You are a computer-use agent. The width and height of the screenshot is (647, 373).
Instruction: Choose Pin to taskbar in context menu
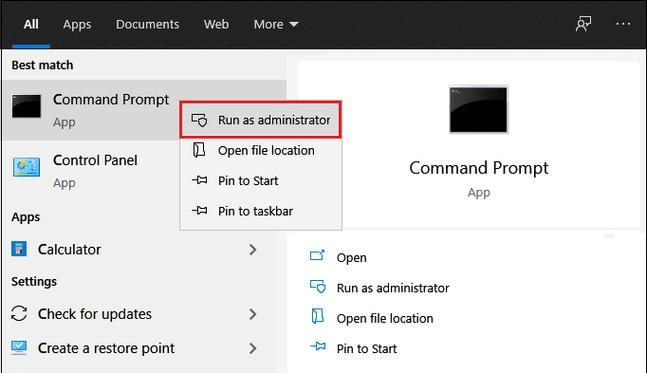point(261,211)
